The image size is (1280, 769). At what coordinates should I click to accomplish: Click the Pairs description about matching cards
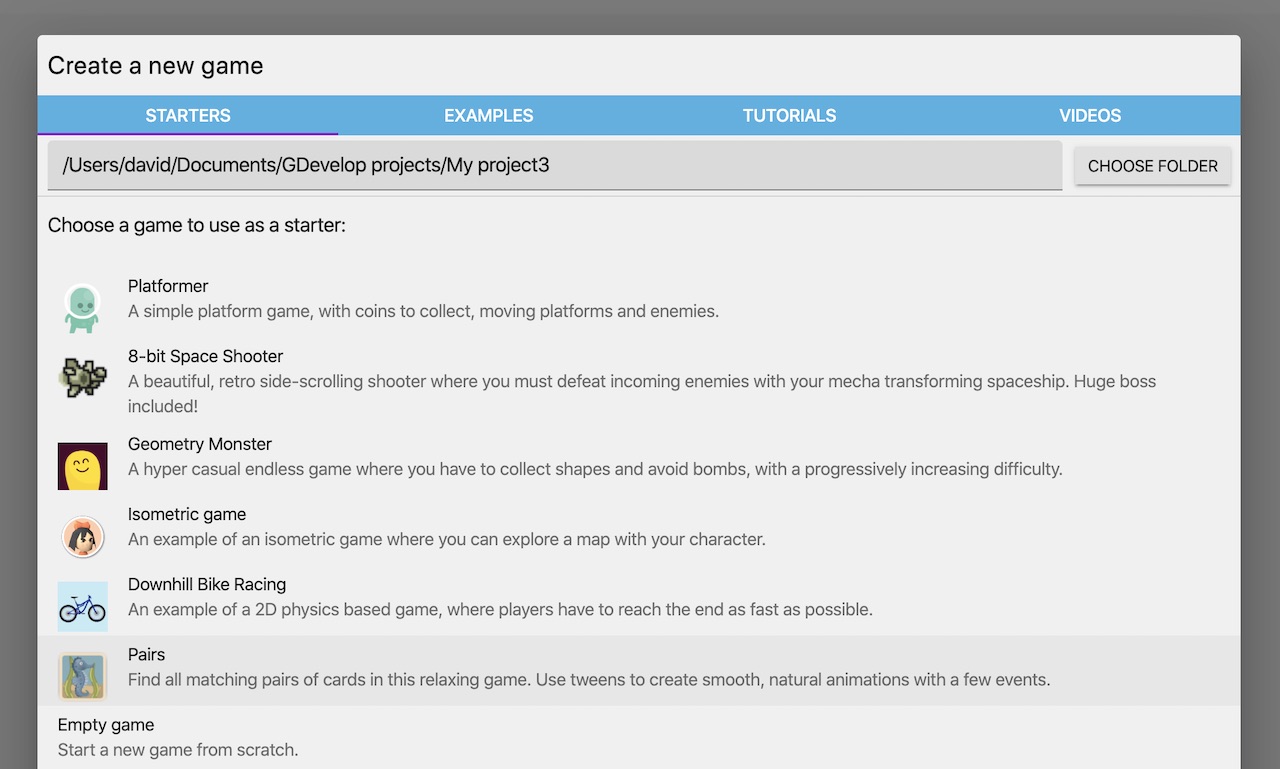coord(589,680)
